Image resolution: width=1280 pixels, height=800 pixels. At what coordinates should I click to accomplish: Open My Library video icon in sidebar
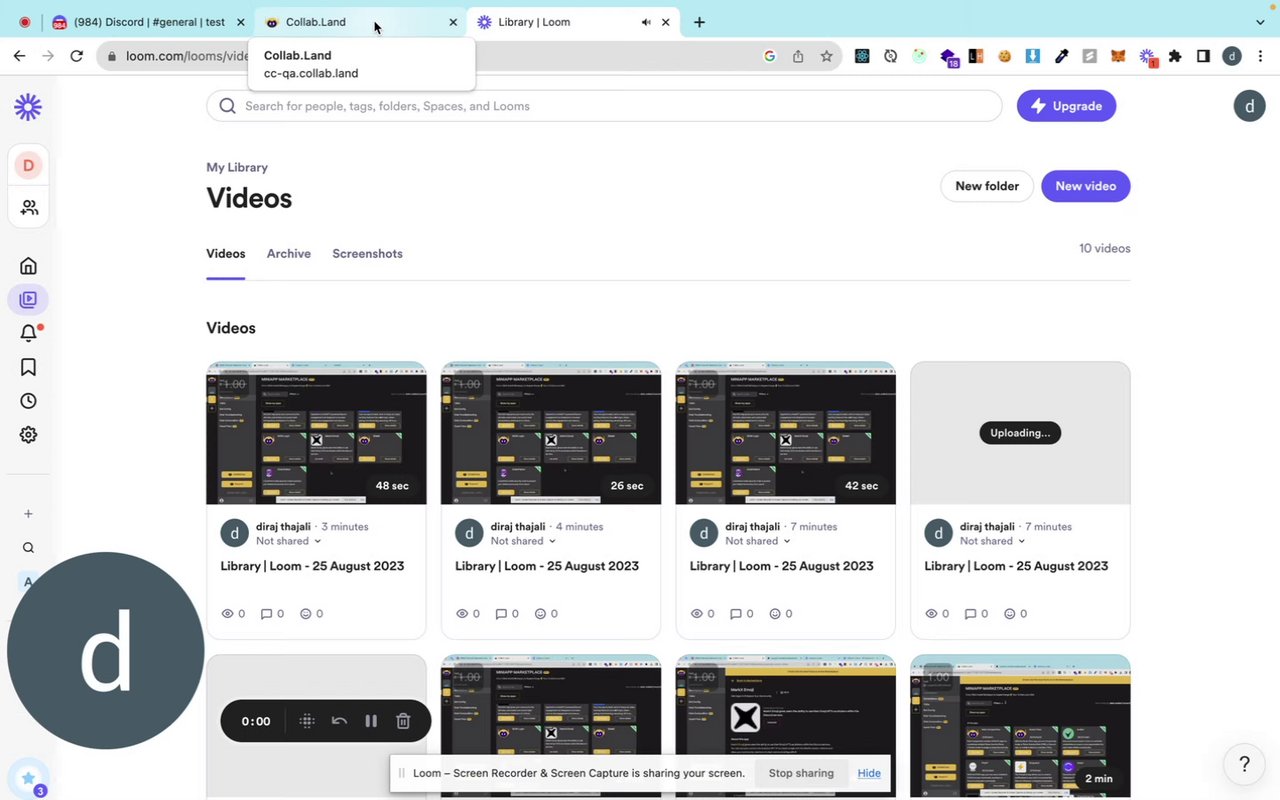(x=28, y=299)
